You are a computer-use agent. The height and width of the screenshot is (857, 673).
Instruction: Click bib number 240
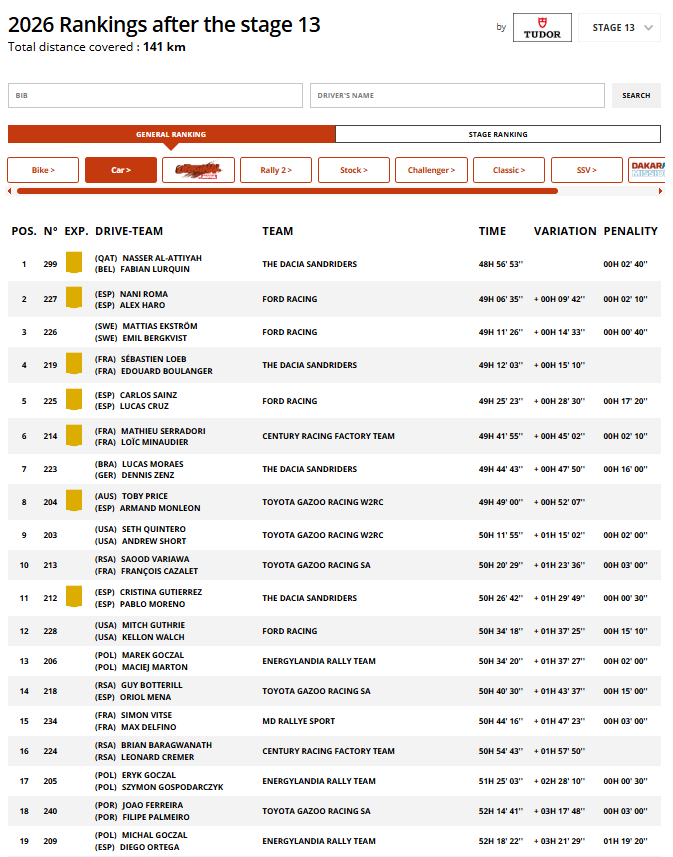[x=50, y=811]
